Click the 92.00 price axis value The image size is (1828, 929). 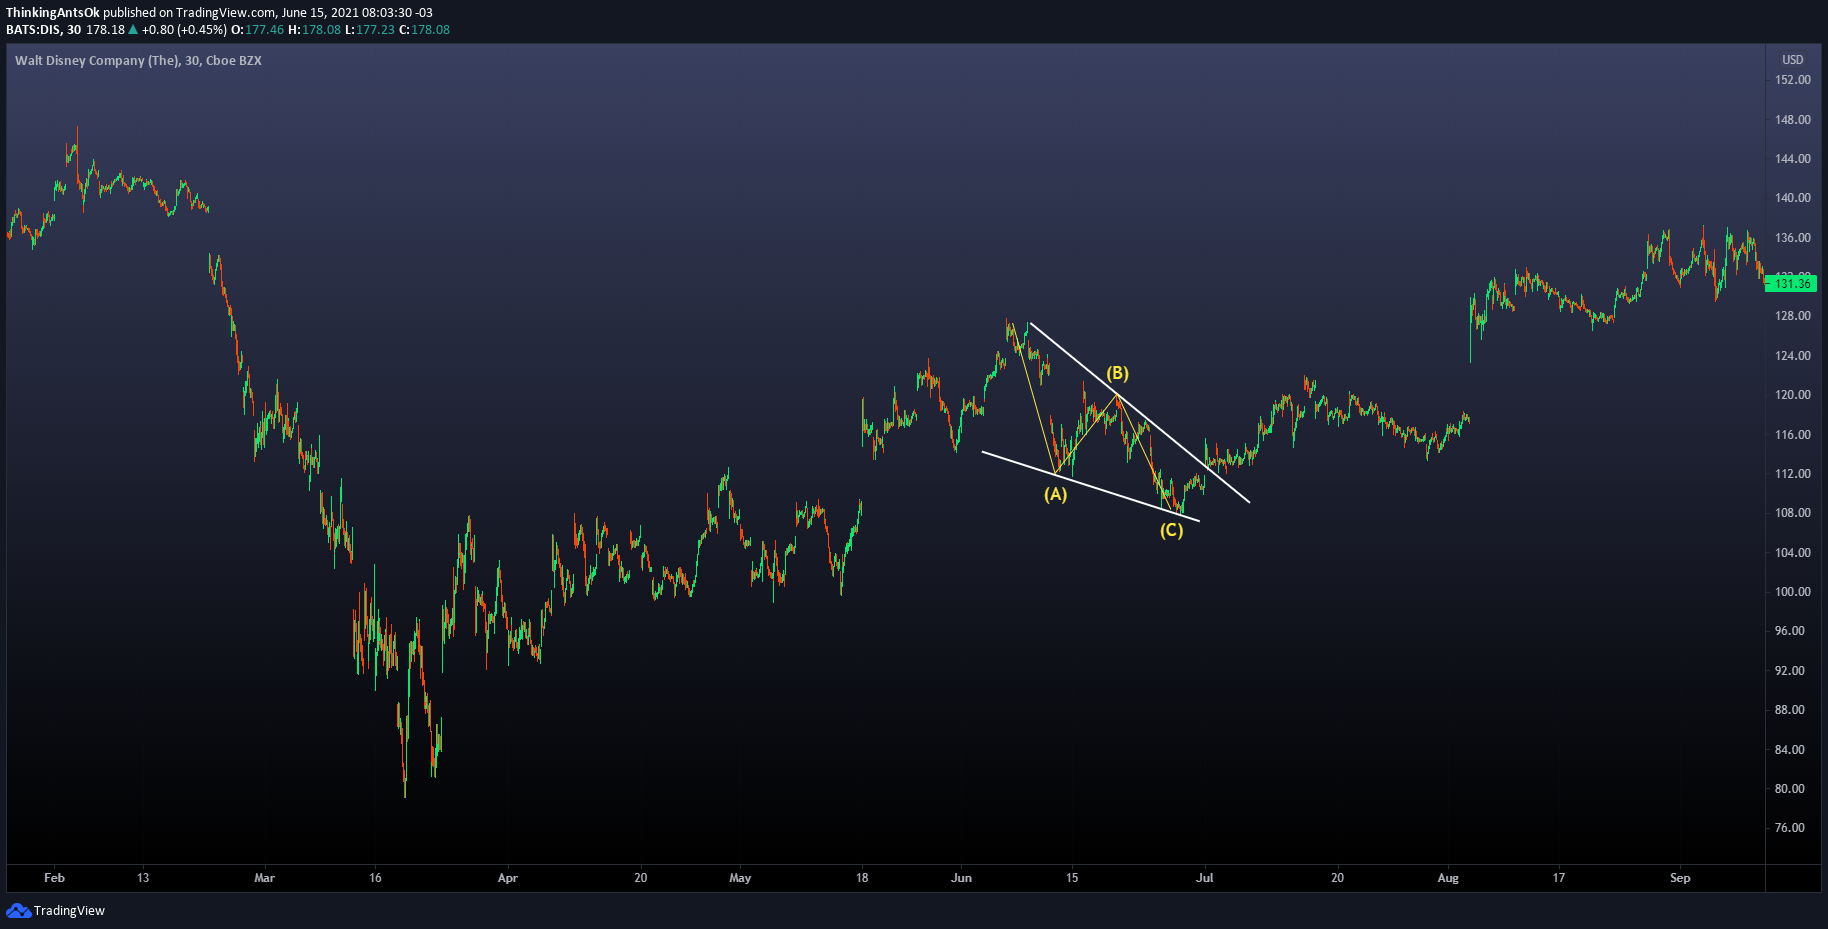coord(1790,671)
